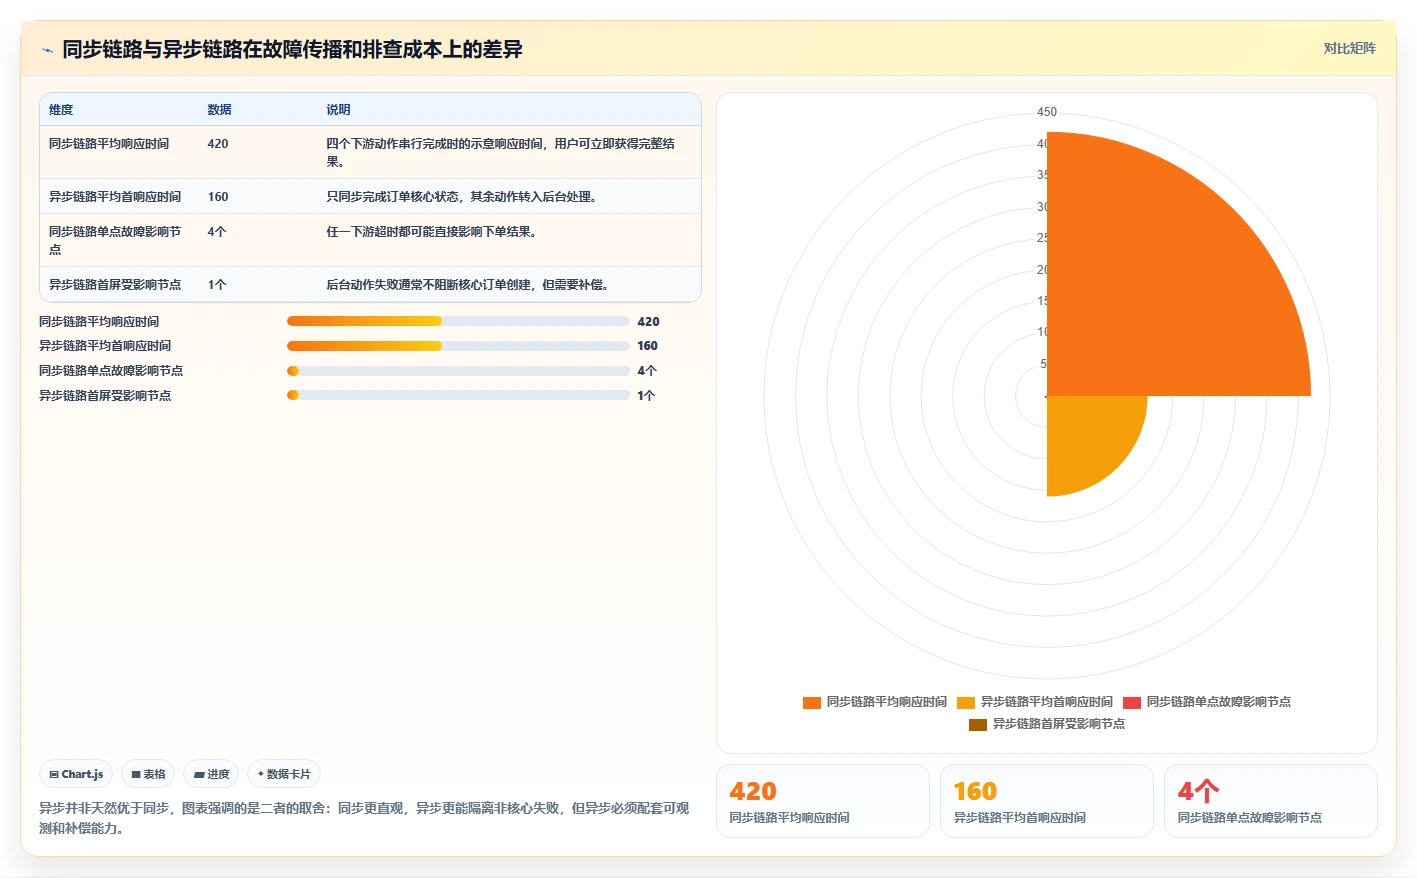Click table value 420
This screenshot has width=1417, height=878.
pos(218,144)
